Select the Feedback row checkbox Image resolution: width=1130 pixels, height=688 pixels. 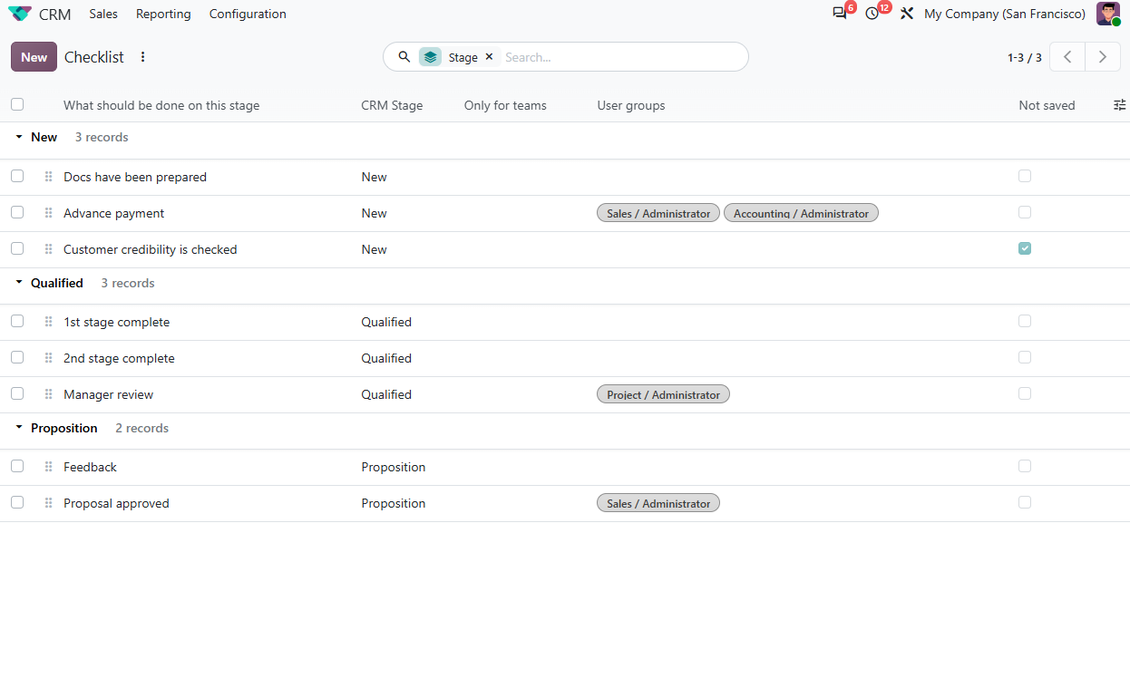click(17, 466)
